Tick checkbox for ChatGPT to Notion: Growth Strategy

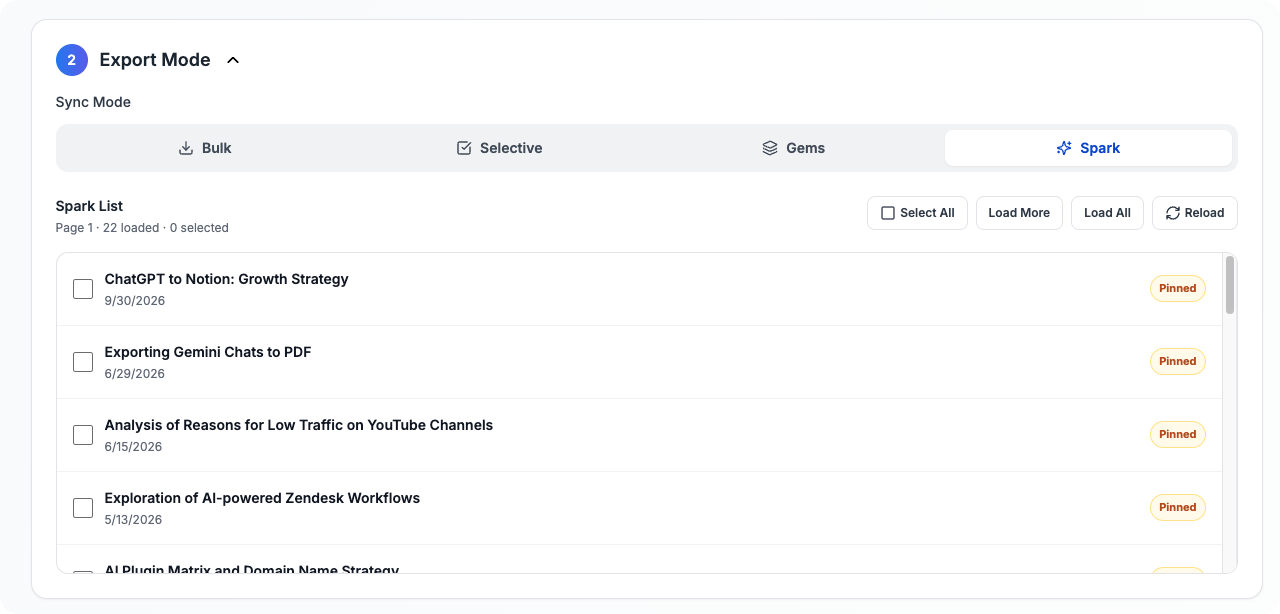(83, 289)
